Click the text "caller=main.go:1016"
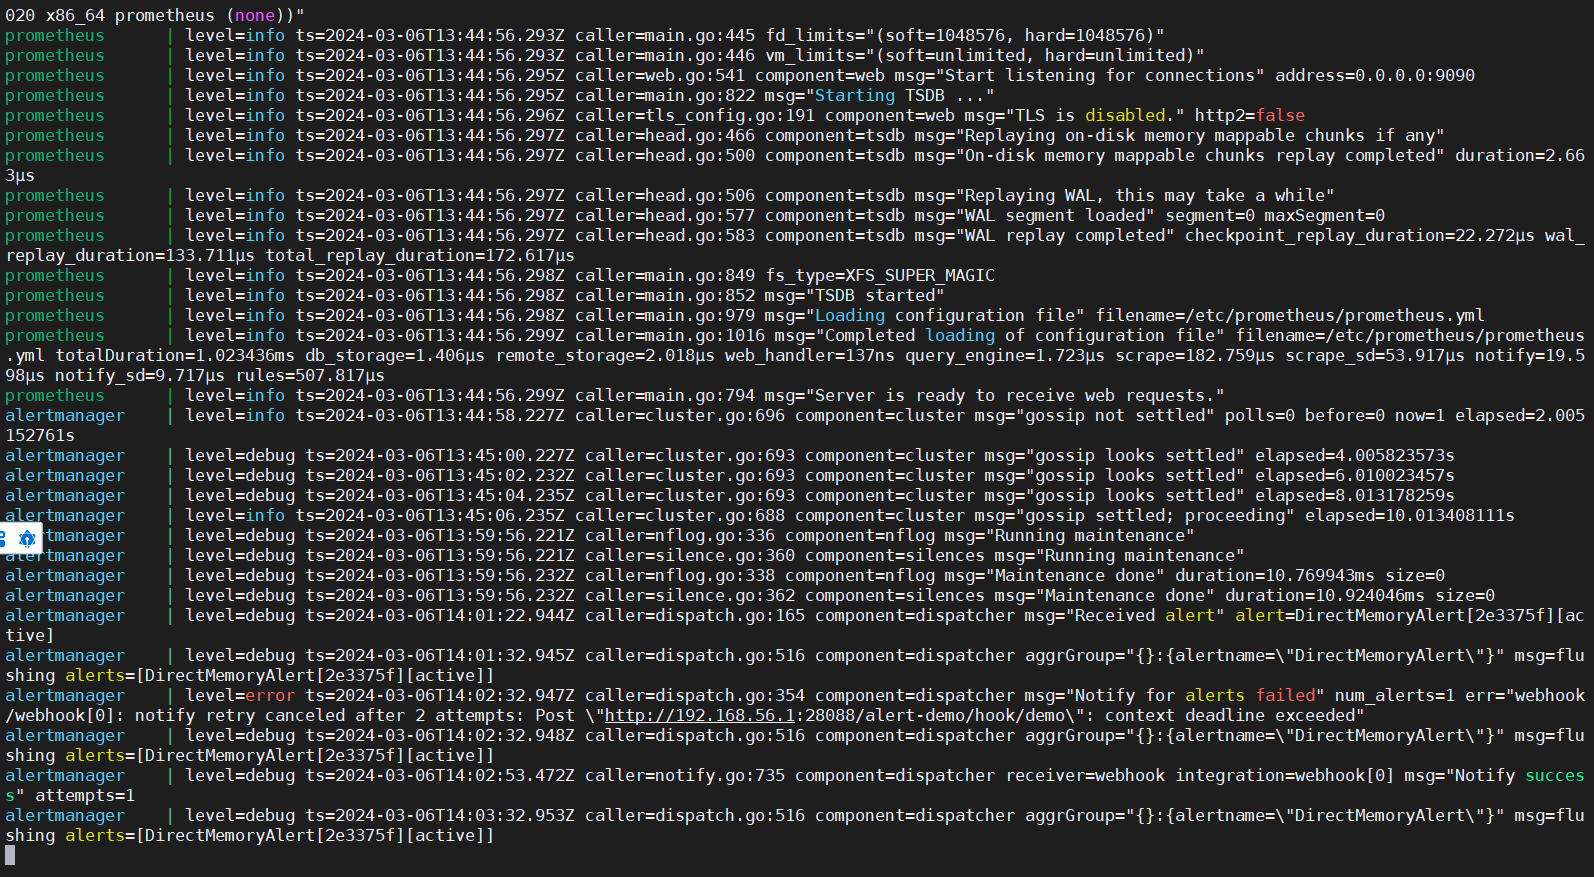The height and width of the screenshot is (877, 1594). (x=670, y=335)
